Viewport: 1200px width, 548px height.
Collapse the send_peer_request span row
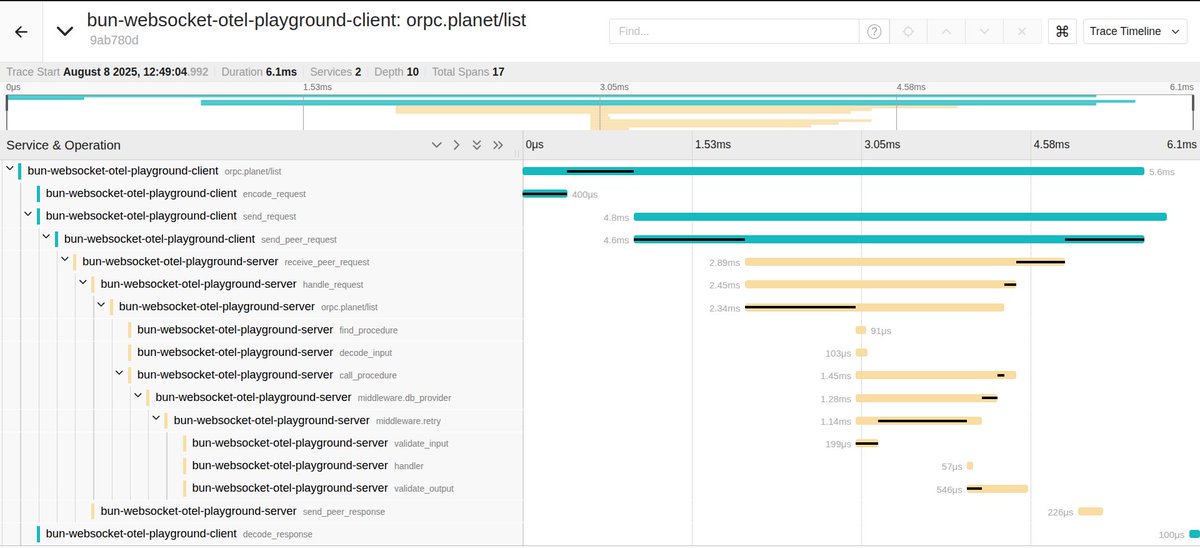(46, 238)
